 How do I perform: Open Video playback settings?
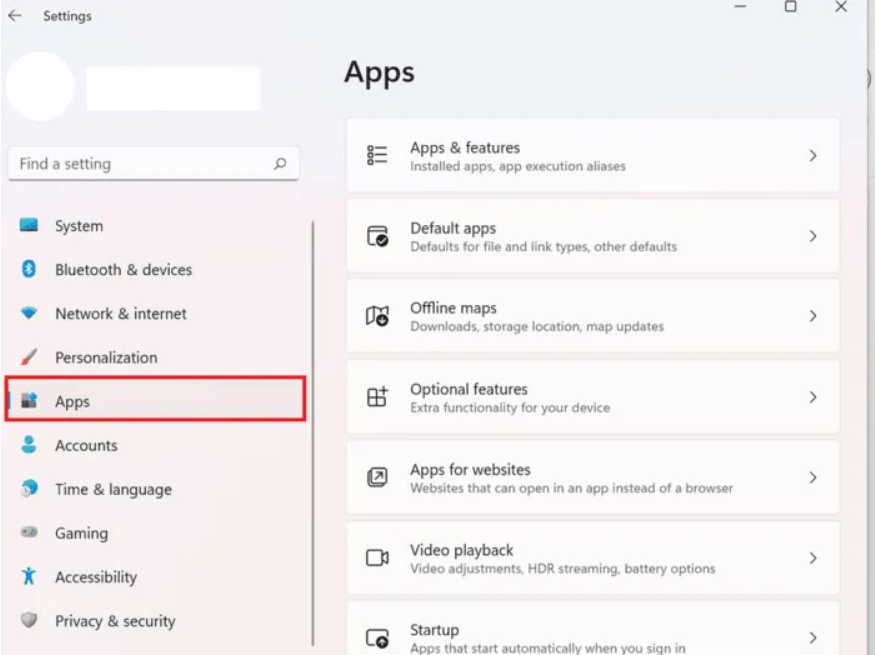(592, 558)
